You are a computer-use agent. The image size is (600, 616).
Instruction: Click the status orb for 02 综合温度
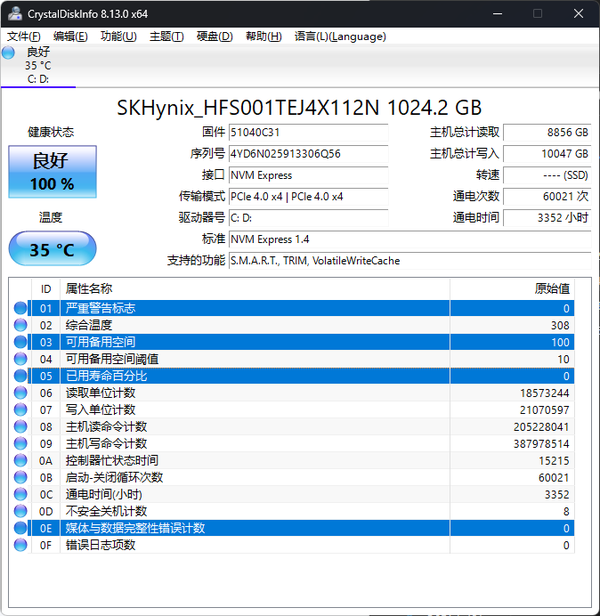pyautogui.click(x=20, y=325)
